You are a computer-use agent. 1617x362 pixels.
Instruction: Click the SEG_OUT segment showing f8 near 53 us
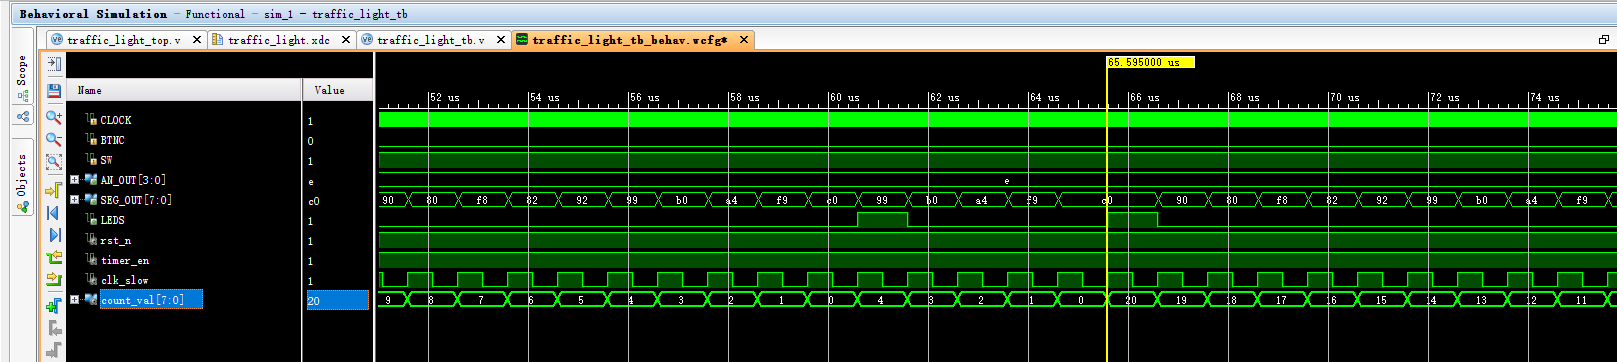tap(482, 200)
